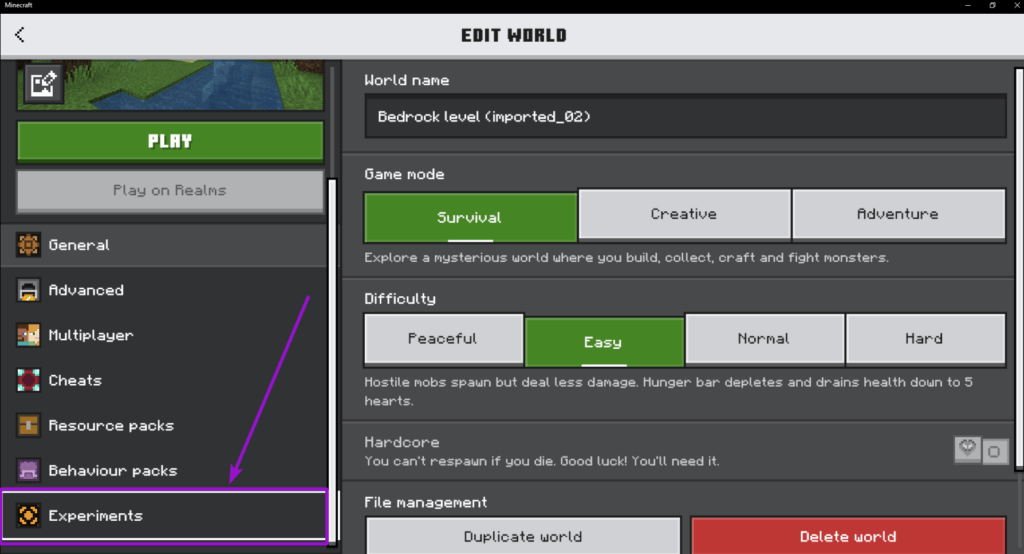Select Adventure game mode
This screenshot has height=554, width=1024.
[x=899, y=214]
